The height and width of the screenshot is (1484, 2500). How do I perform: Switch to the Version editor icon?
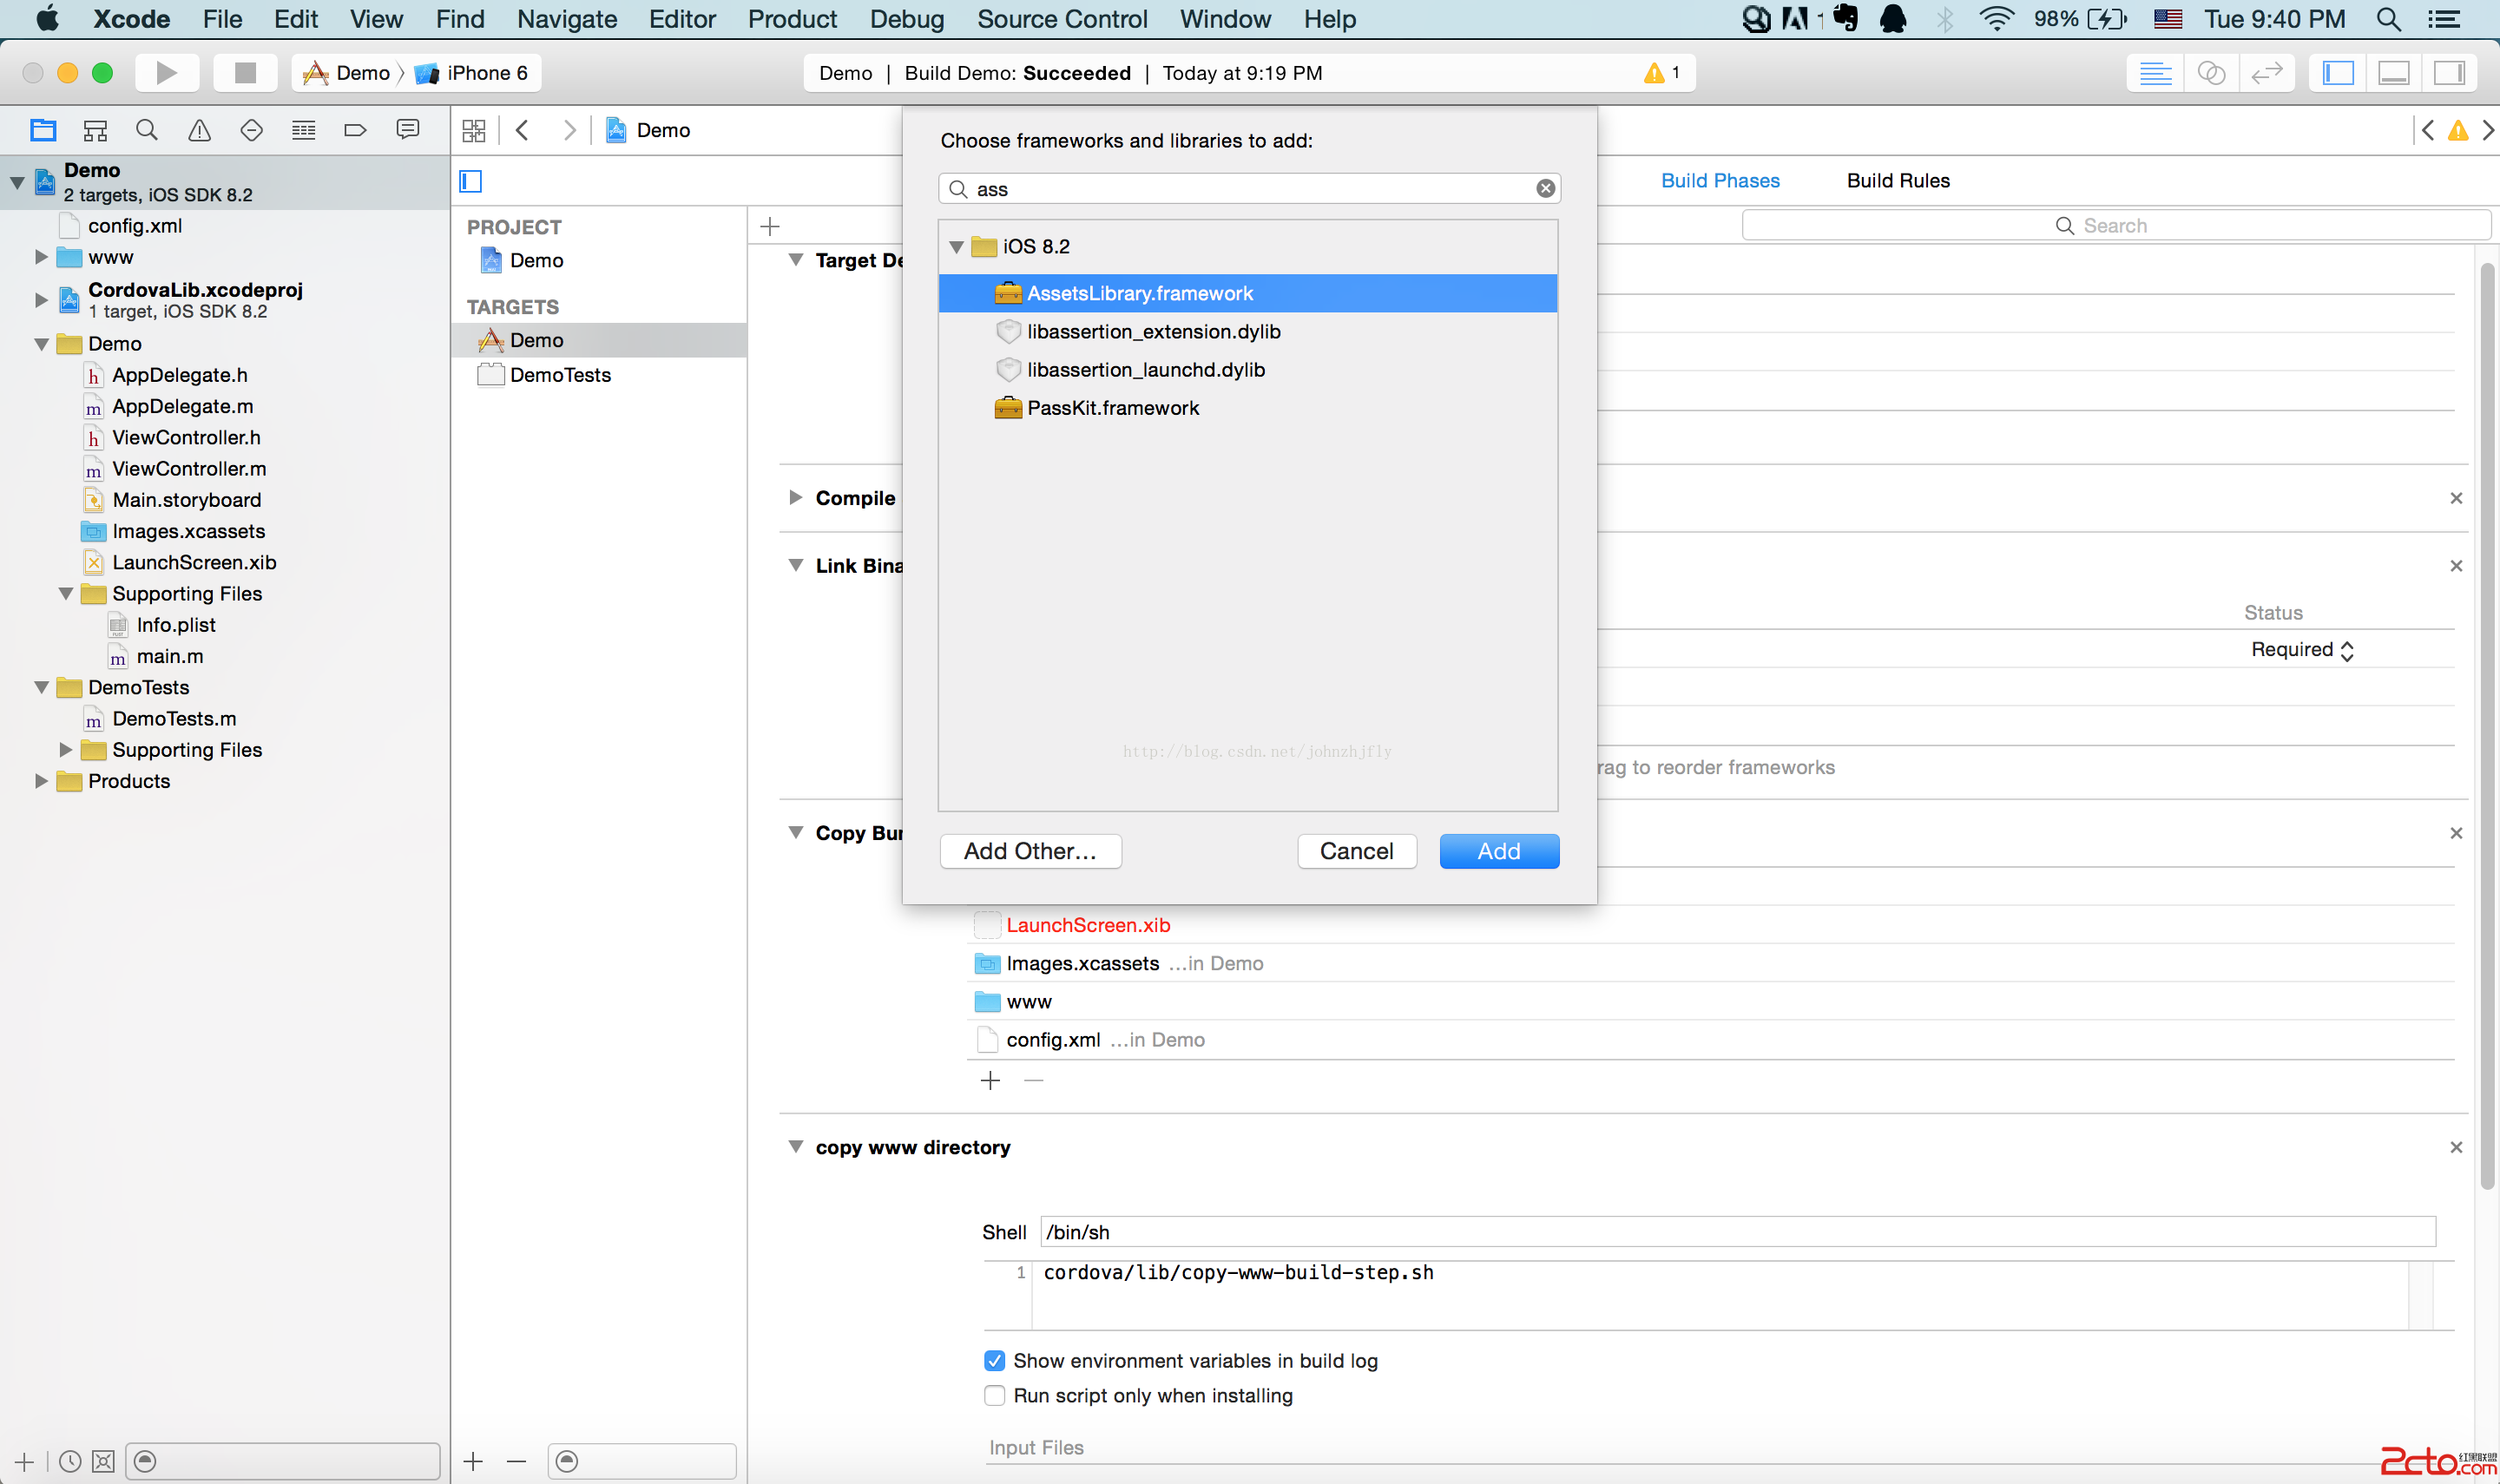coord(2266,73)
